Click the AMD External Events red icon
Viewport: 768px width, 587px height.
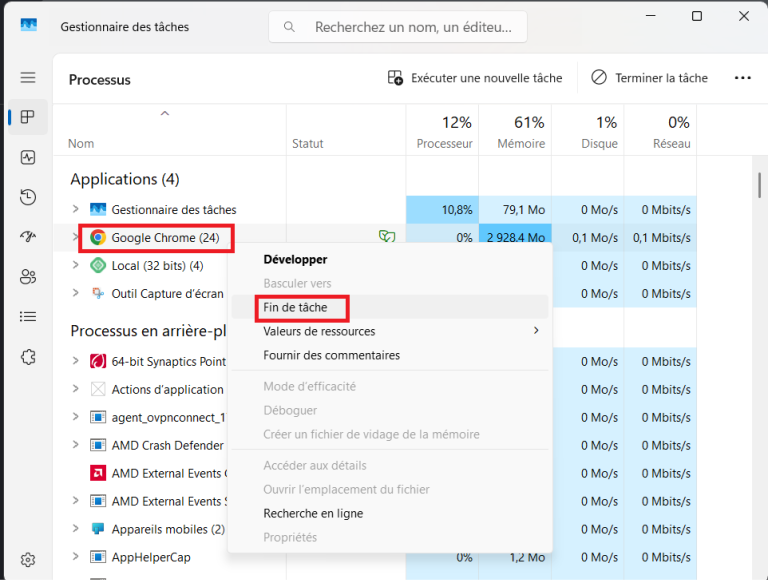(98, 473)
